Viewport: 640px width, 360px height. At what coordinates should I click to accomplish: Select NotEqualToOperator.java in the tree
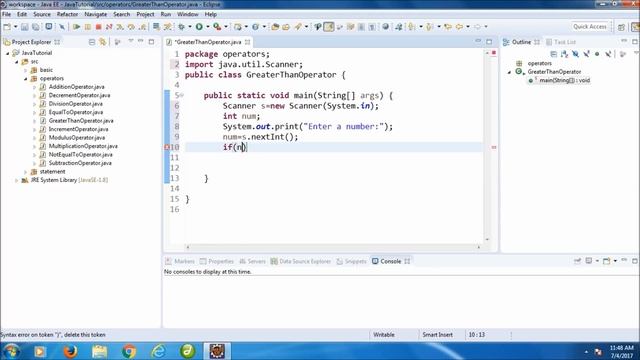pos(80,155)
